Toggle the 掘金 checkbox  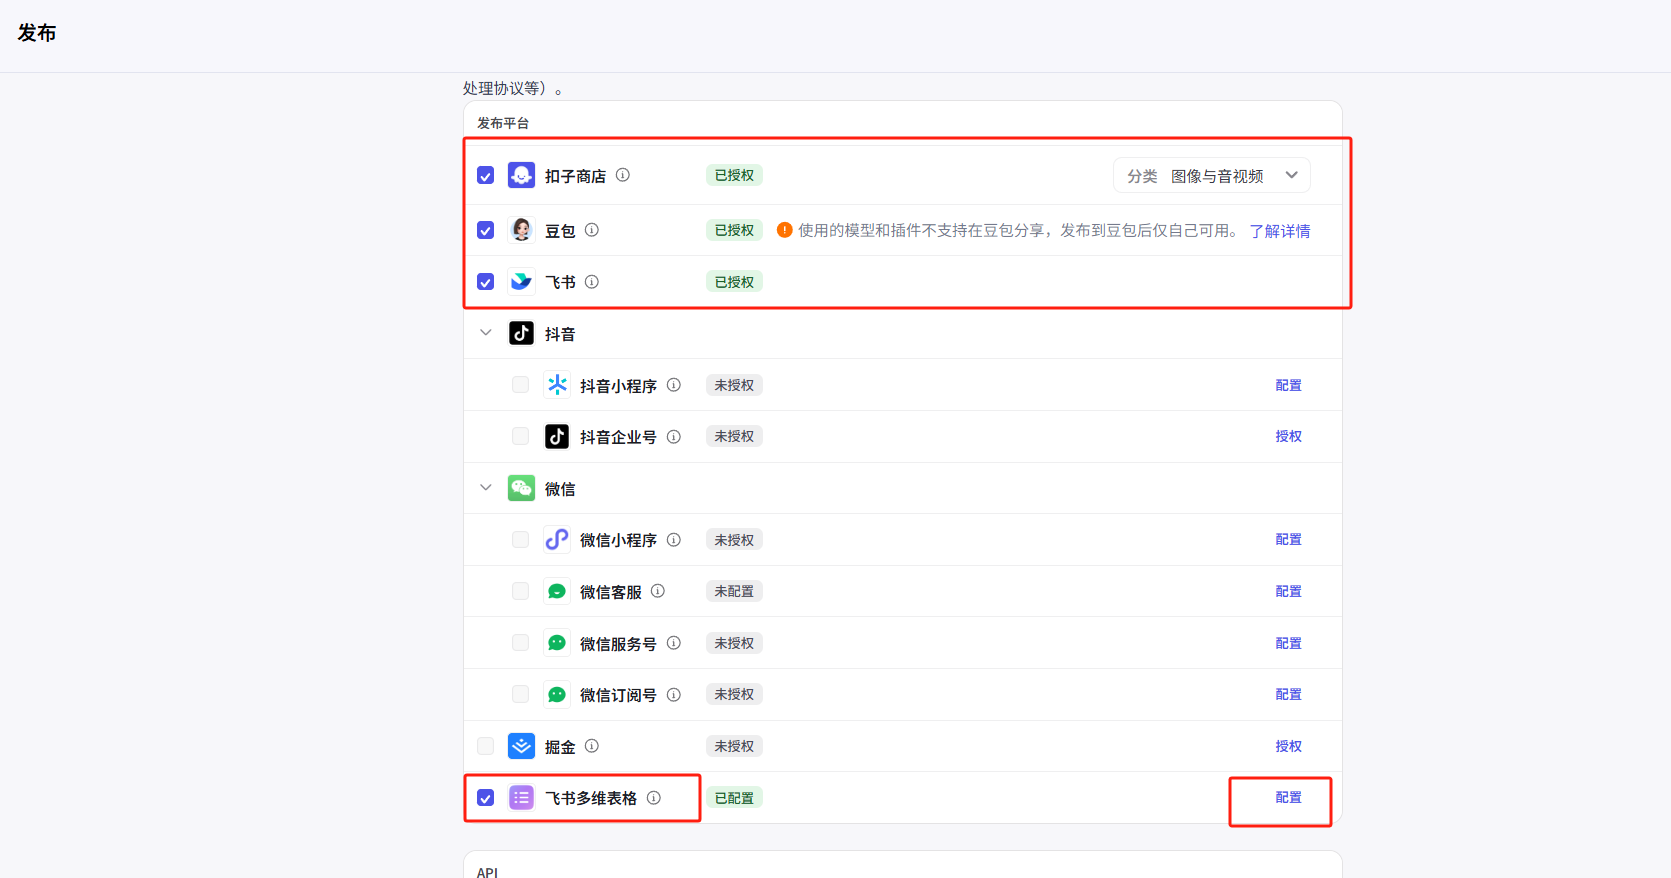coord(486,746)
